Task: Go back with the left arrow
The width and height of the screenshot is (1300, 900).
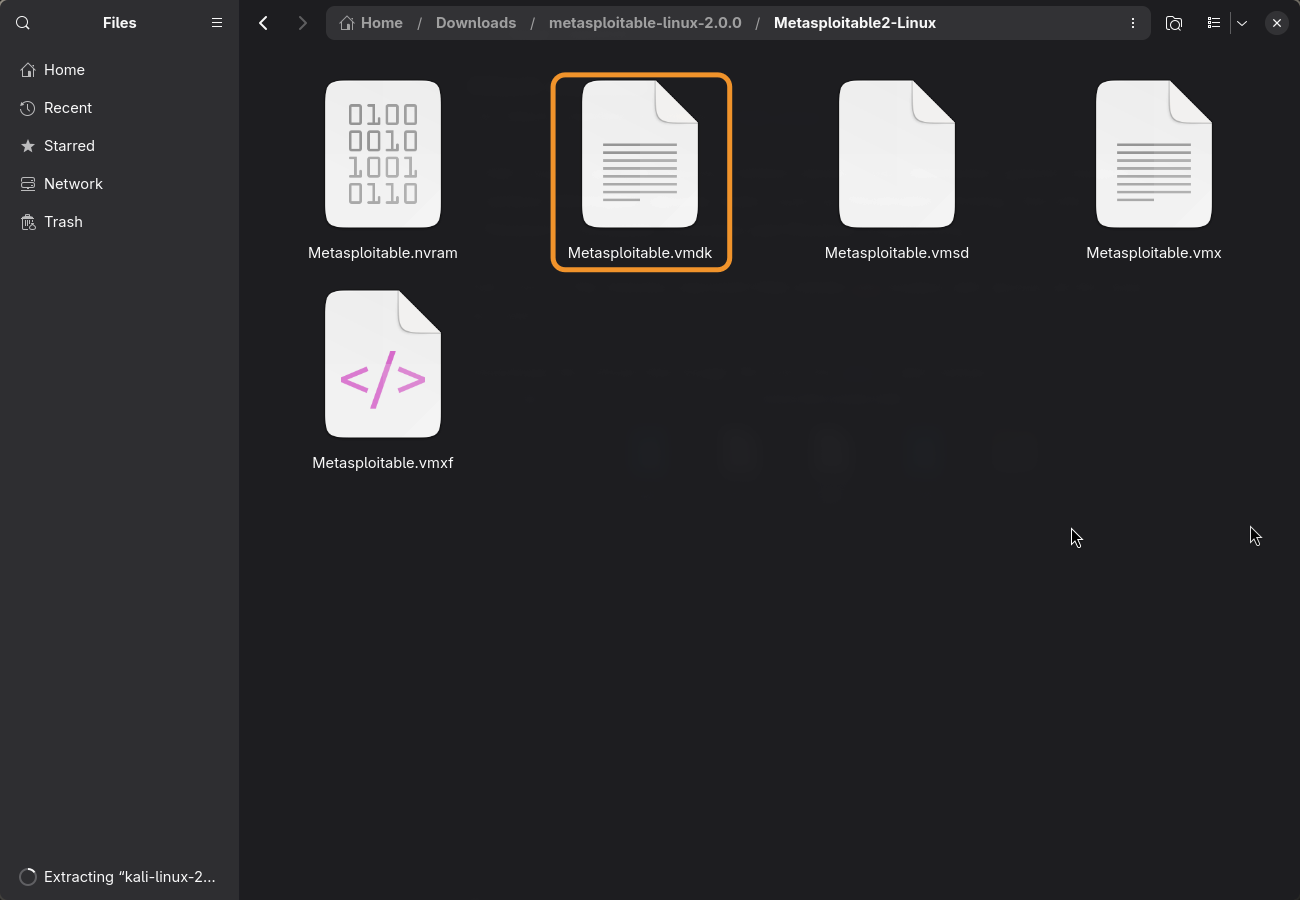Action: point(264,23)
